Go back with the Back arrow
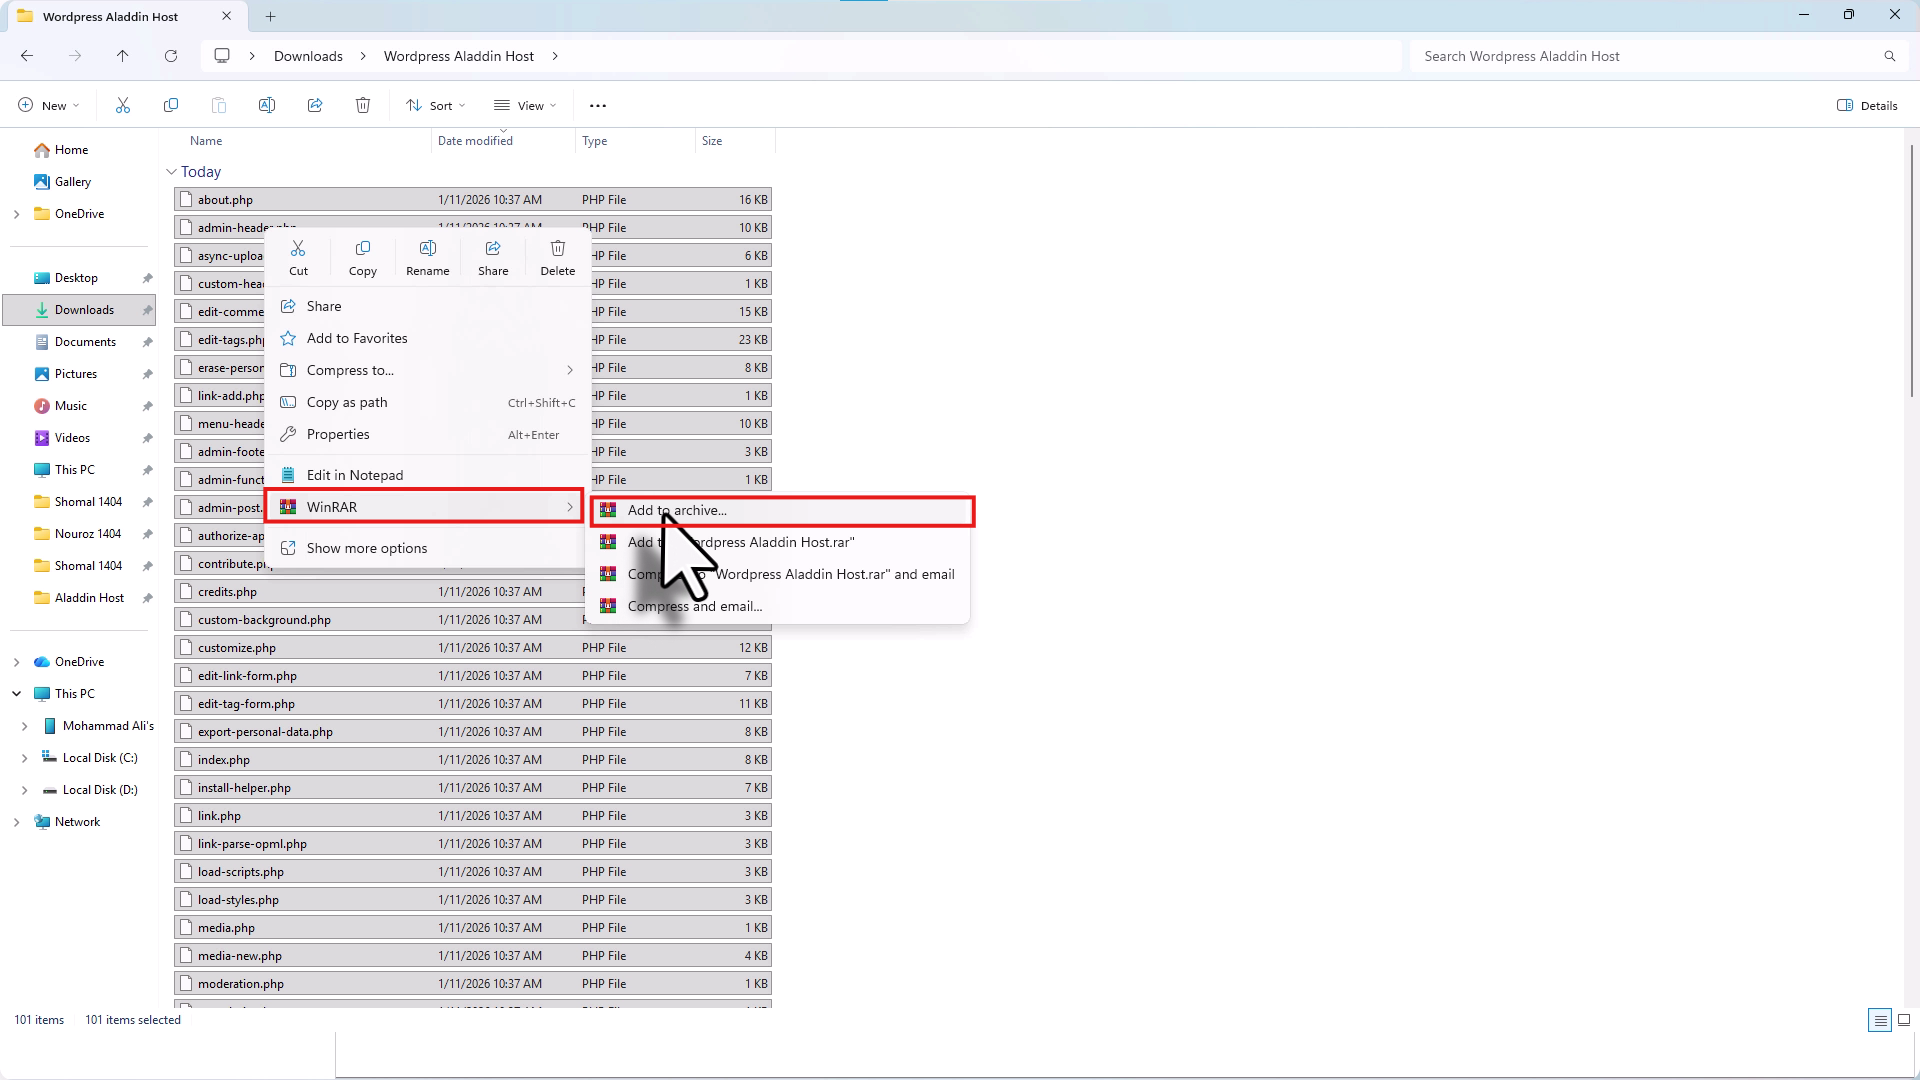Image resolution: width=1920 pixels, height=1080 pixels. point(27,56)
